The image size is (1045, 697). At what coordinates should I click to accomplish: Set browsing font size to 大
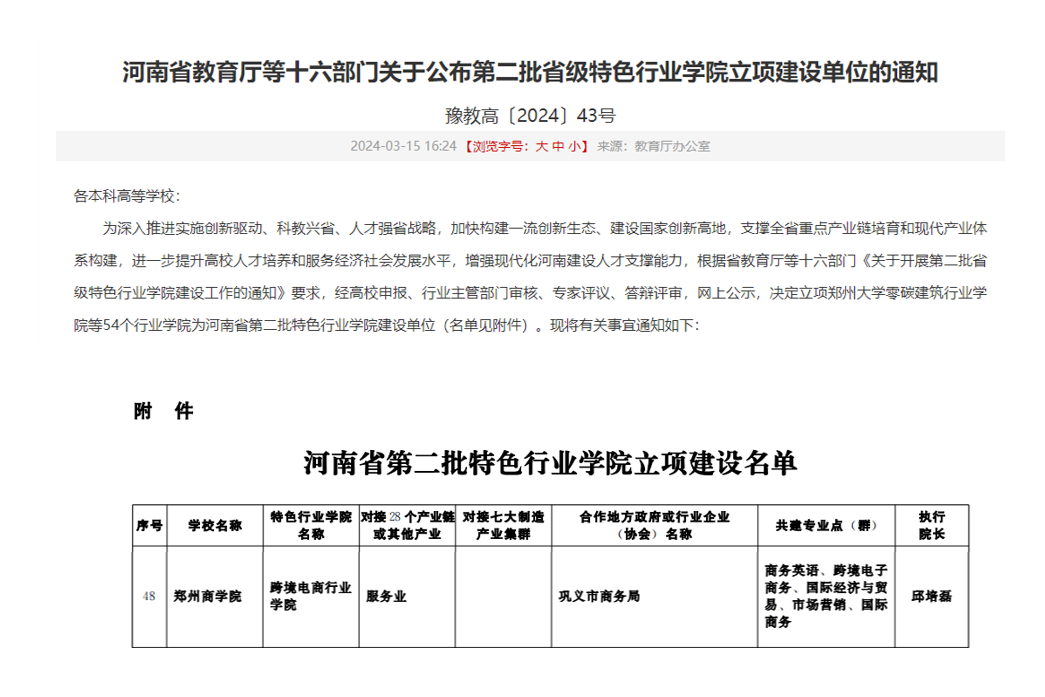tap(542, 146)
